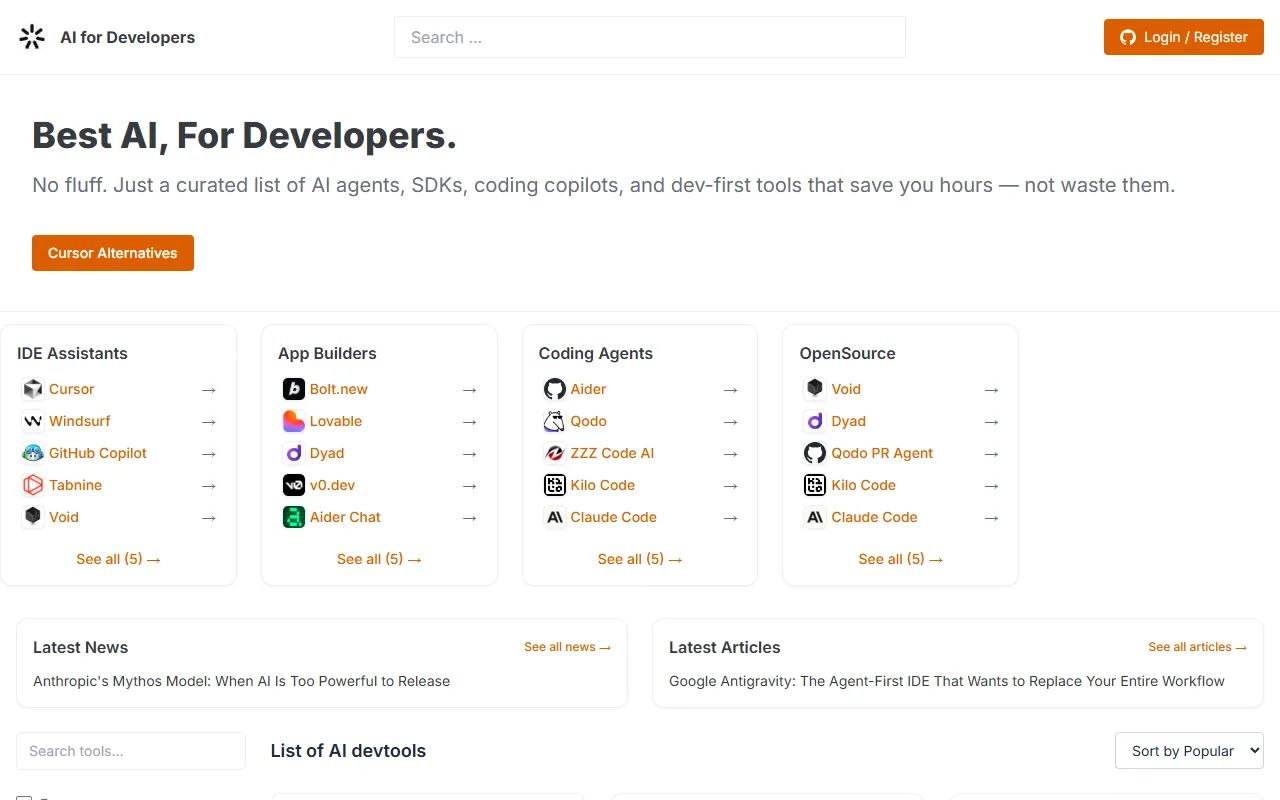
Task: Read the Anthropic's Mythos Model news headline
Action: pos(242,681)
